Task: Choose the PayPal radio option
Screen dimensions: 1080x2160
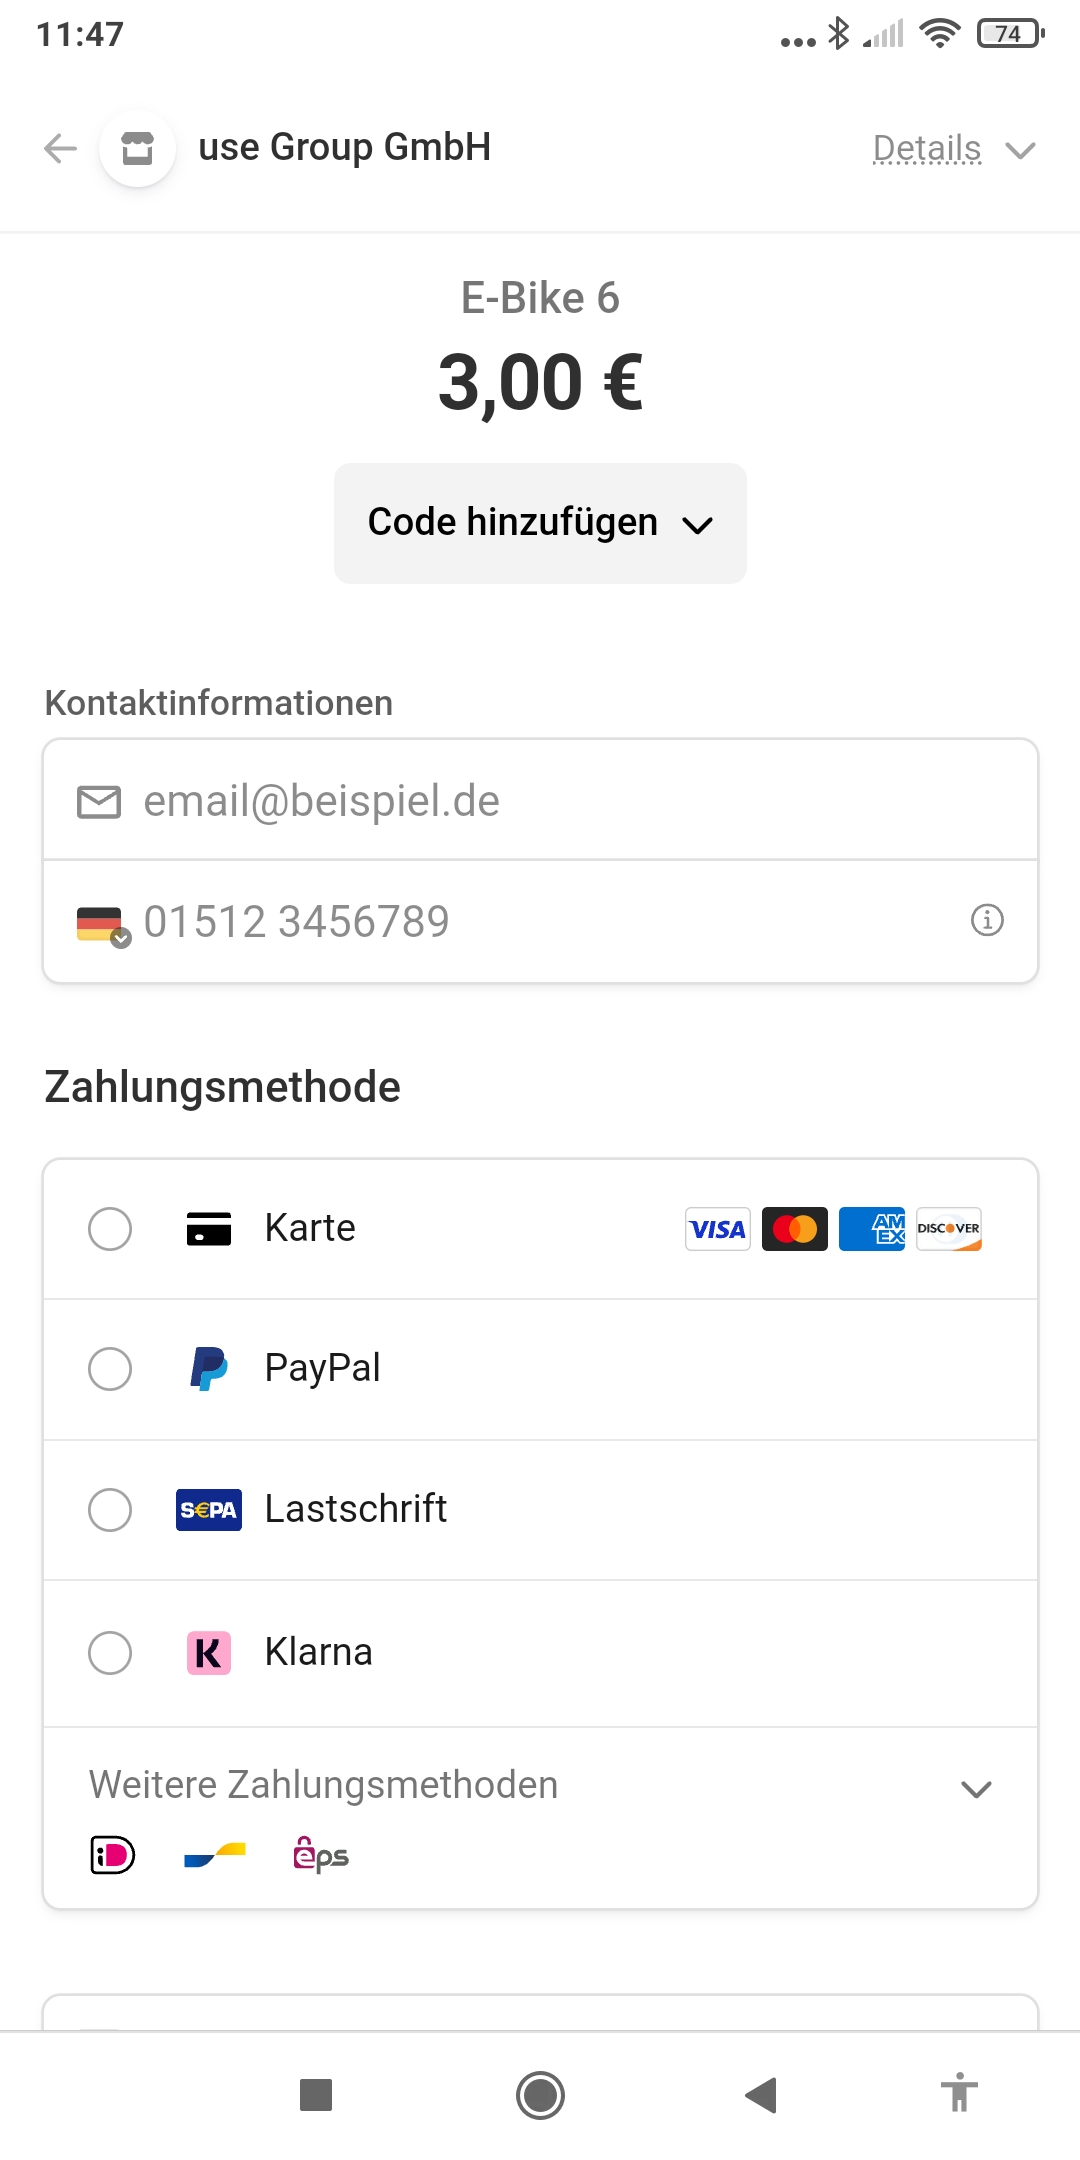Action: coord(110,1369)
